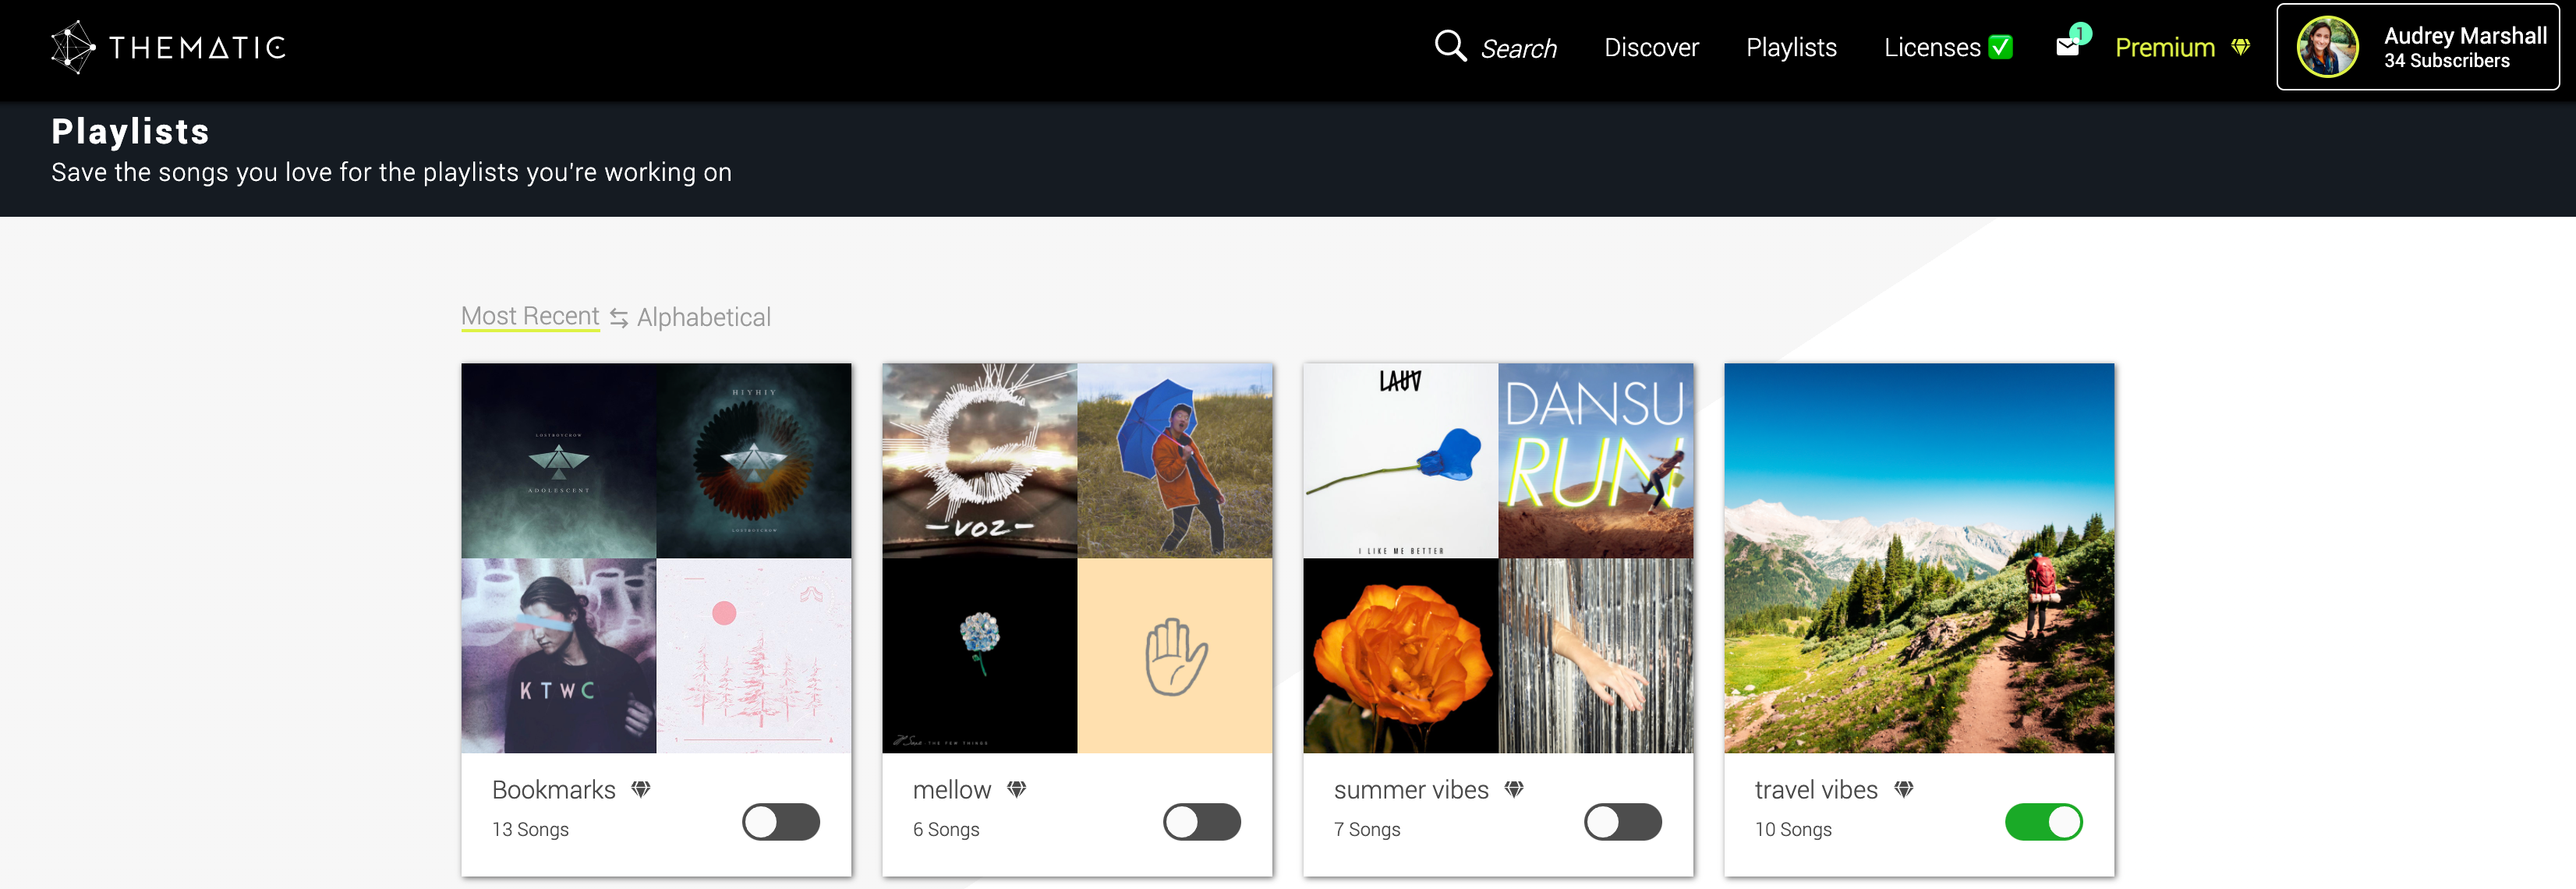Viewport: 2576px width, 889px height.
Task: Open the travel vibes hiking cover thumbnail
Action: (1919, 558)
